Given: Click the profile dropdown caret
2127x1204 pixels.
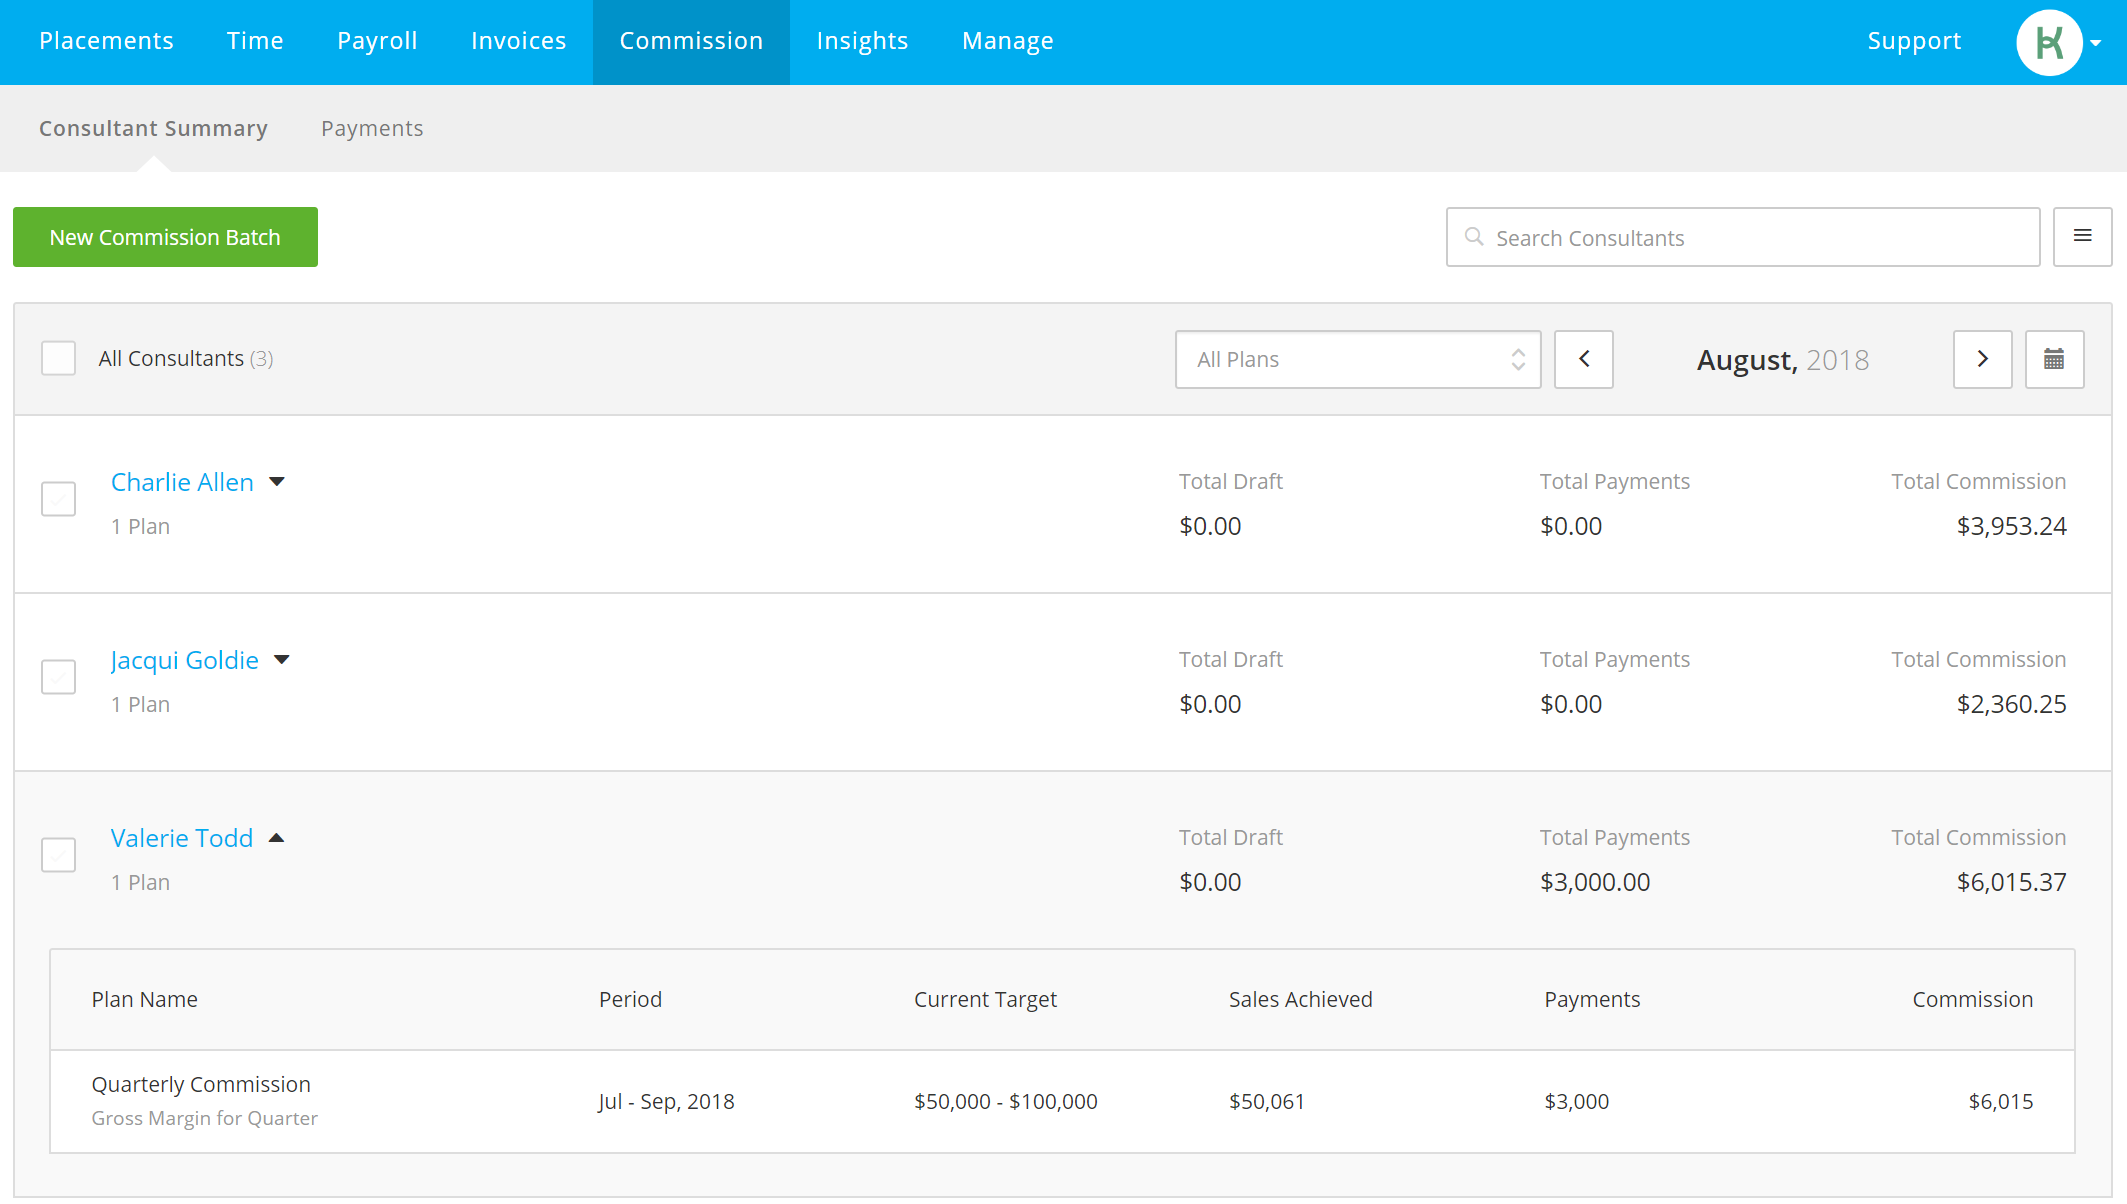Looking at the screenshot, I should 2096,43.
